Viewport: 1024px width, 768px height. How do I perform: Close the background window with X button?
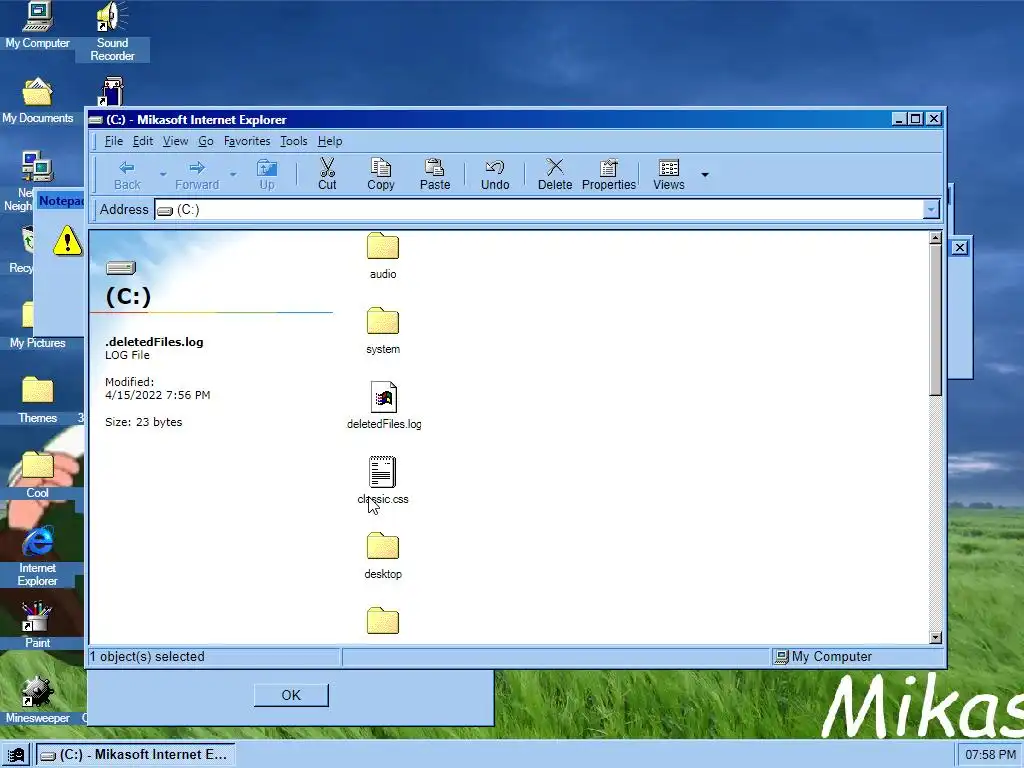coord(959,248)
